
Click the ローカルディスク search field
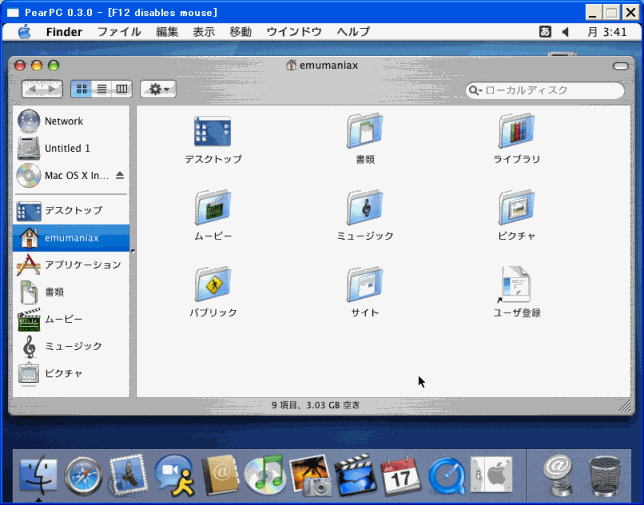[x=550, y=91]
